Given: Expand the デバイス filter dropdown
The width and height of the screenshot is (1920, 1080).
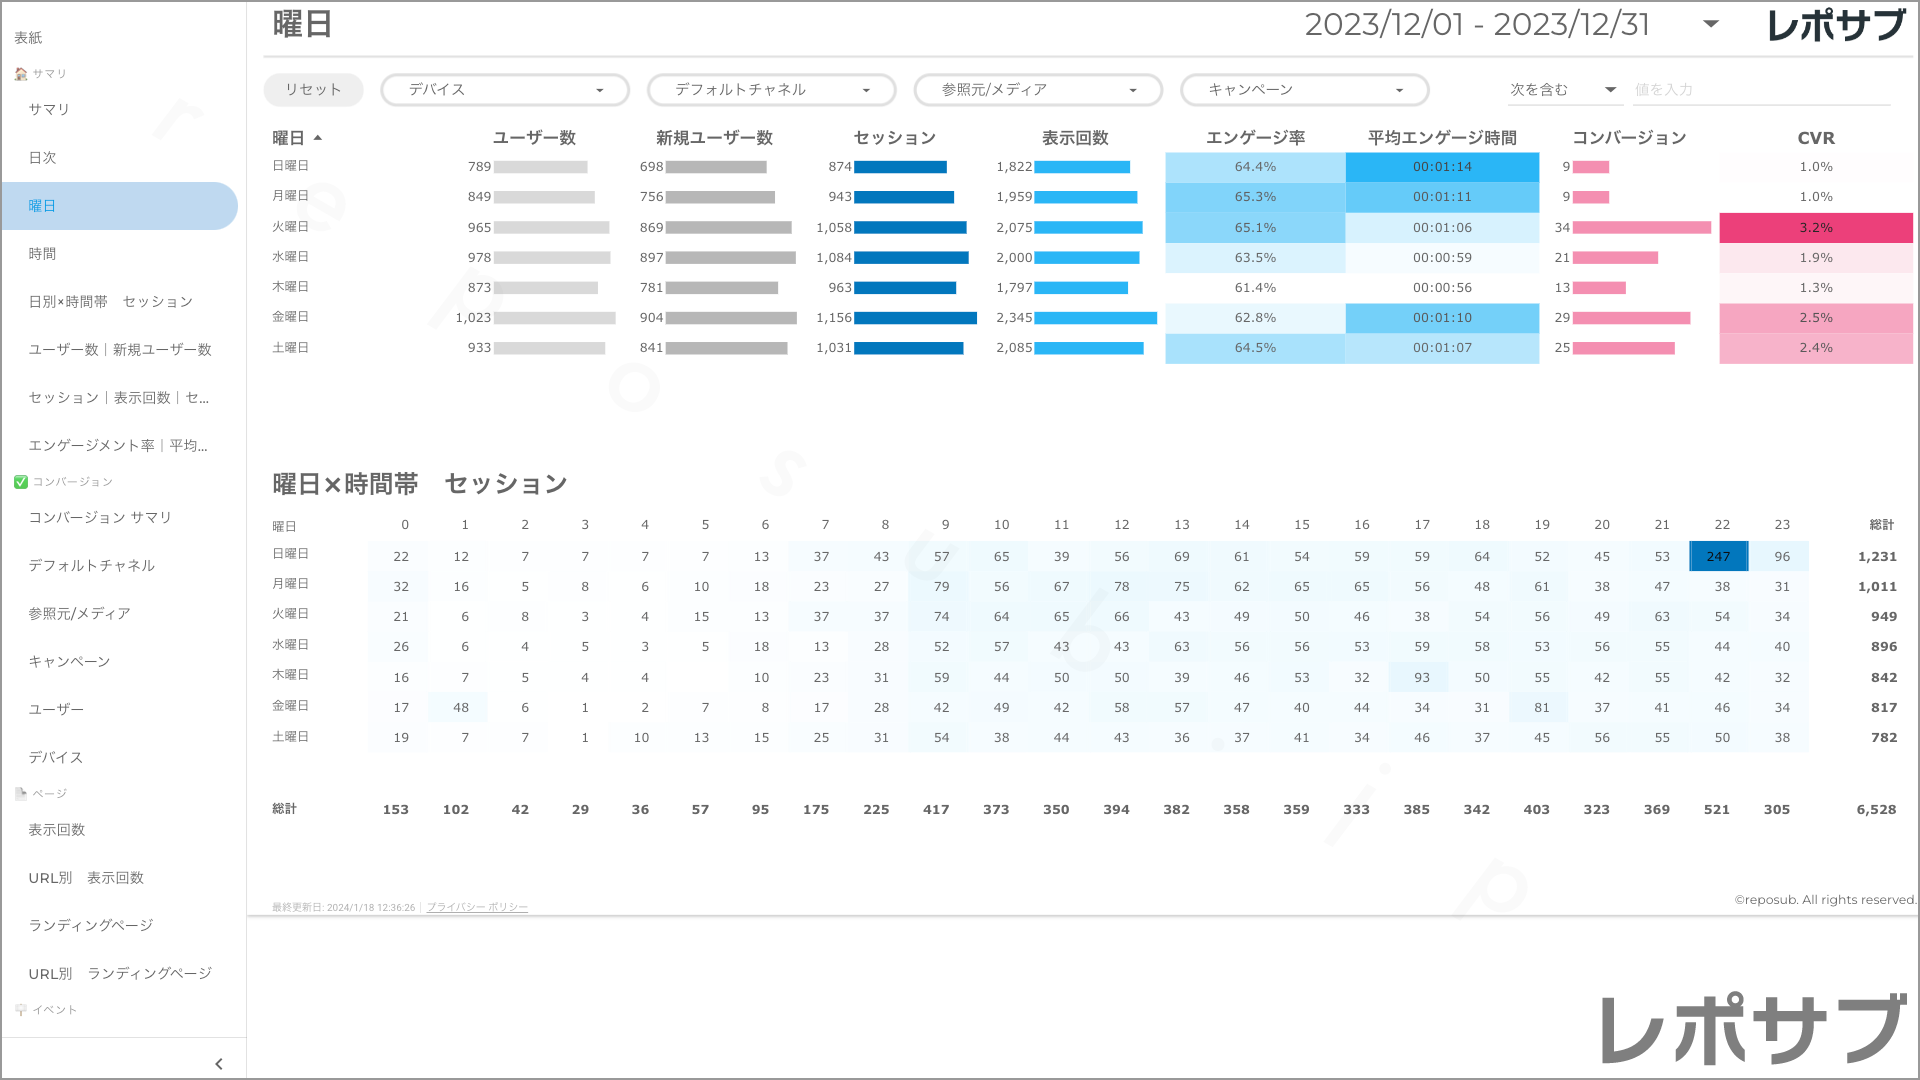Looking at the screenshot, I should tap(505, 90).
